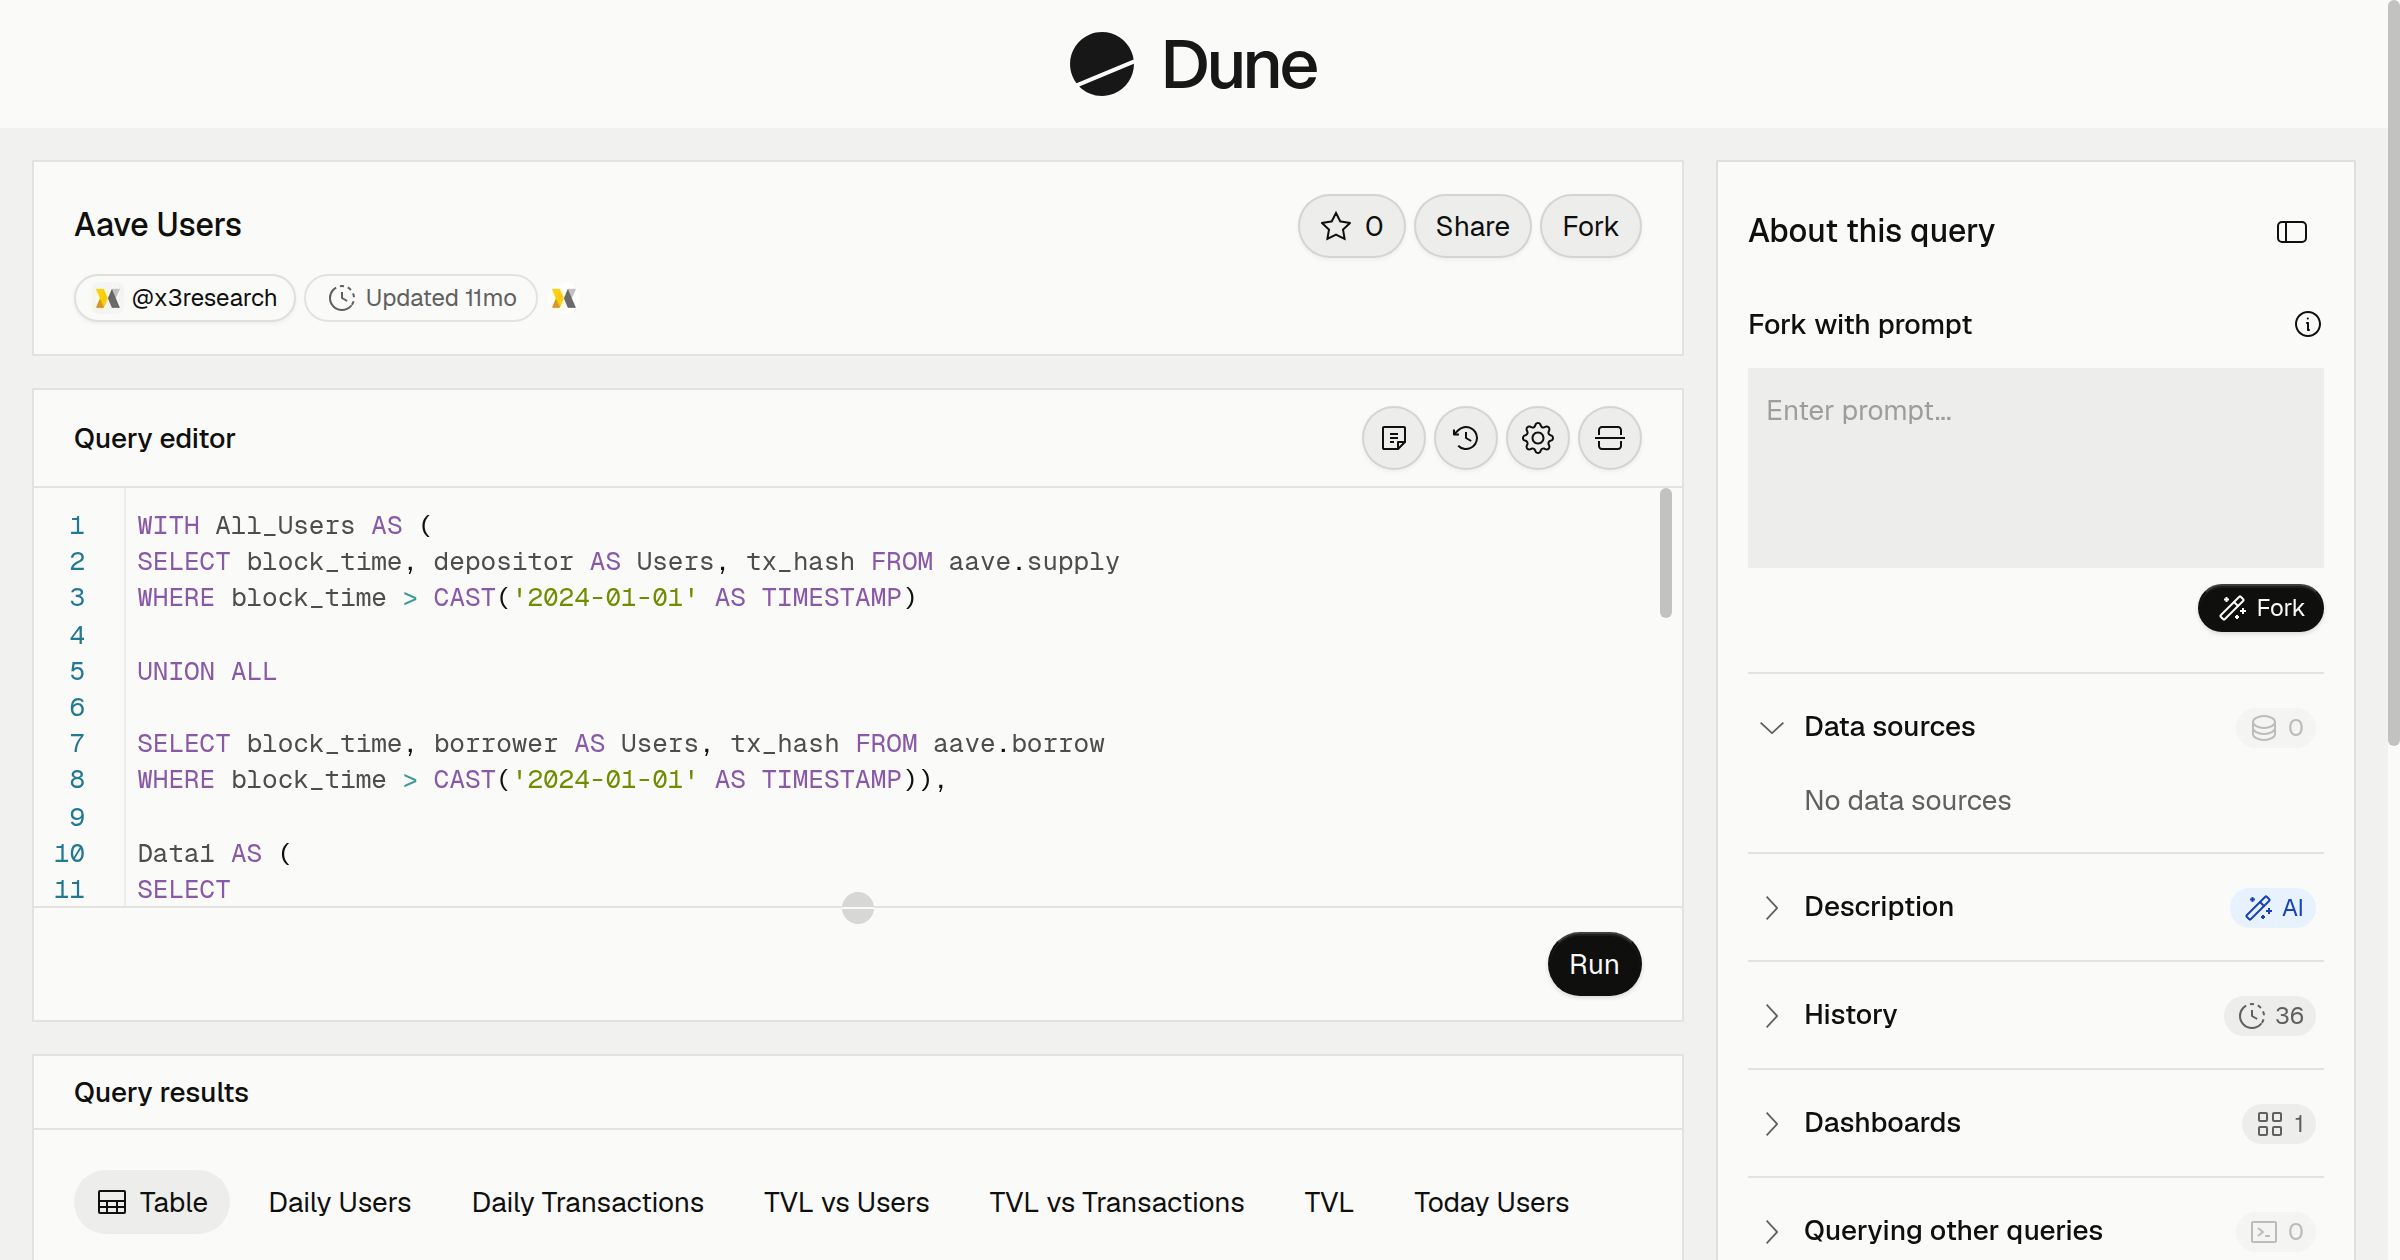
Task: Open query editor settings gear
Action: 1537,438
